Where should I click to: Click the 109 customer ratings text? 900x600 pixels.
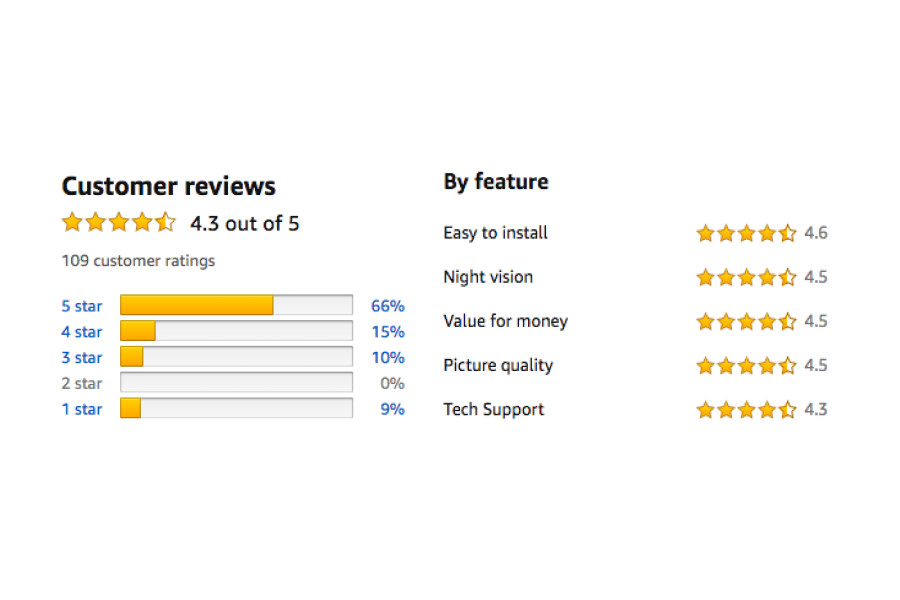[x=138, y=261]
